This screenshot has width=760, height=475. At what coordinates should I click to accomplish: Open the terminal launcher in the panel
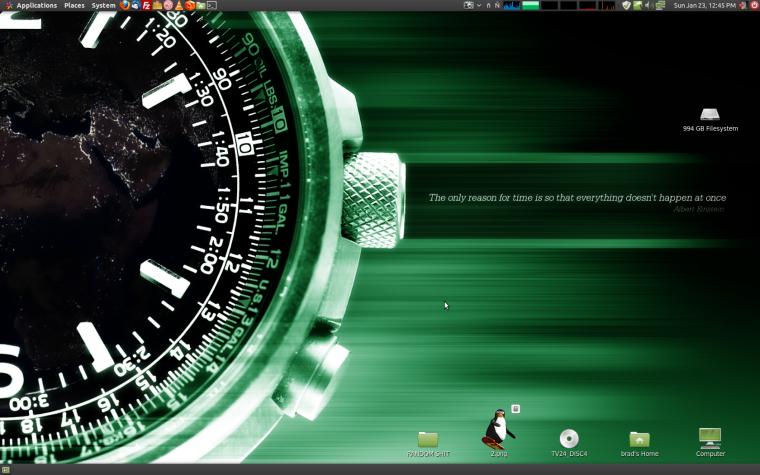(x=212, y=5)
